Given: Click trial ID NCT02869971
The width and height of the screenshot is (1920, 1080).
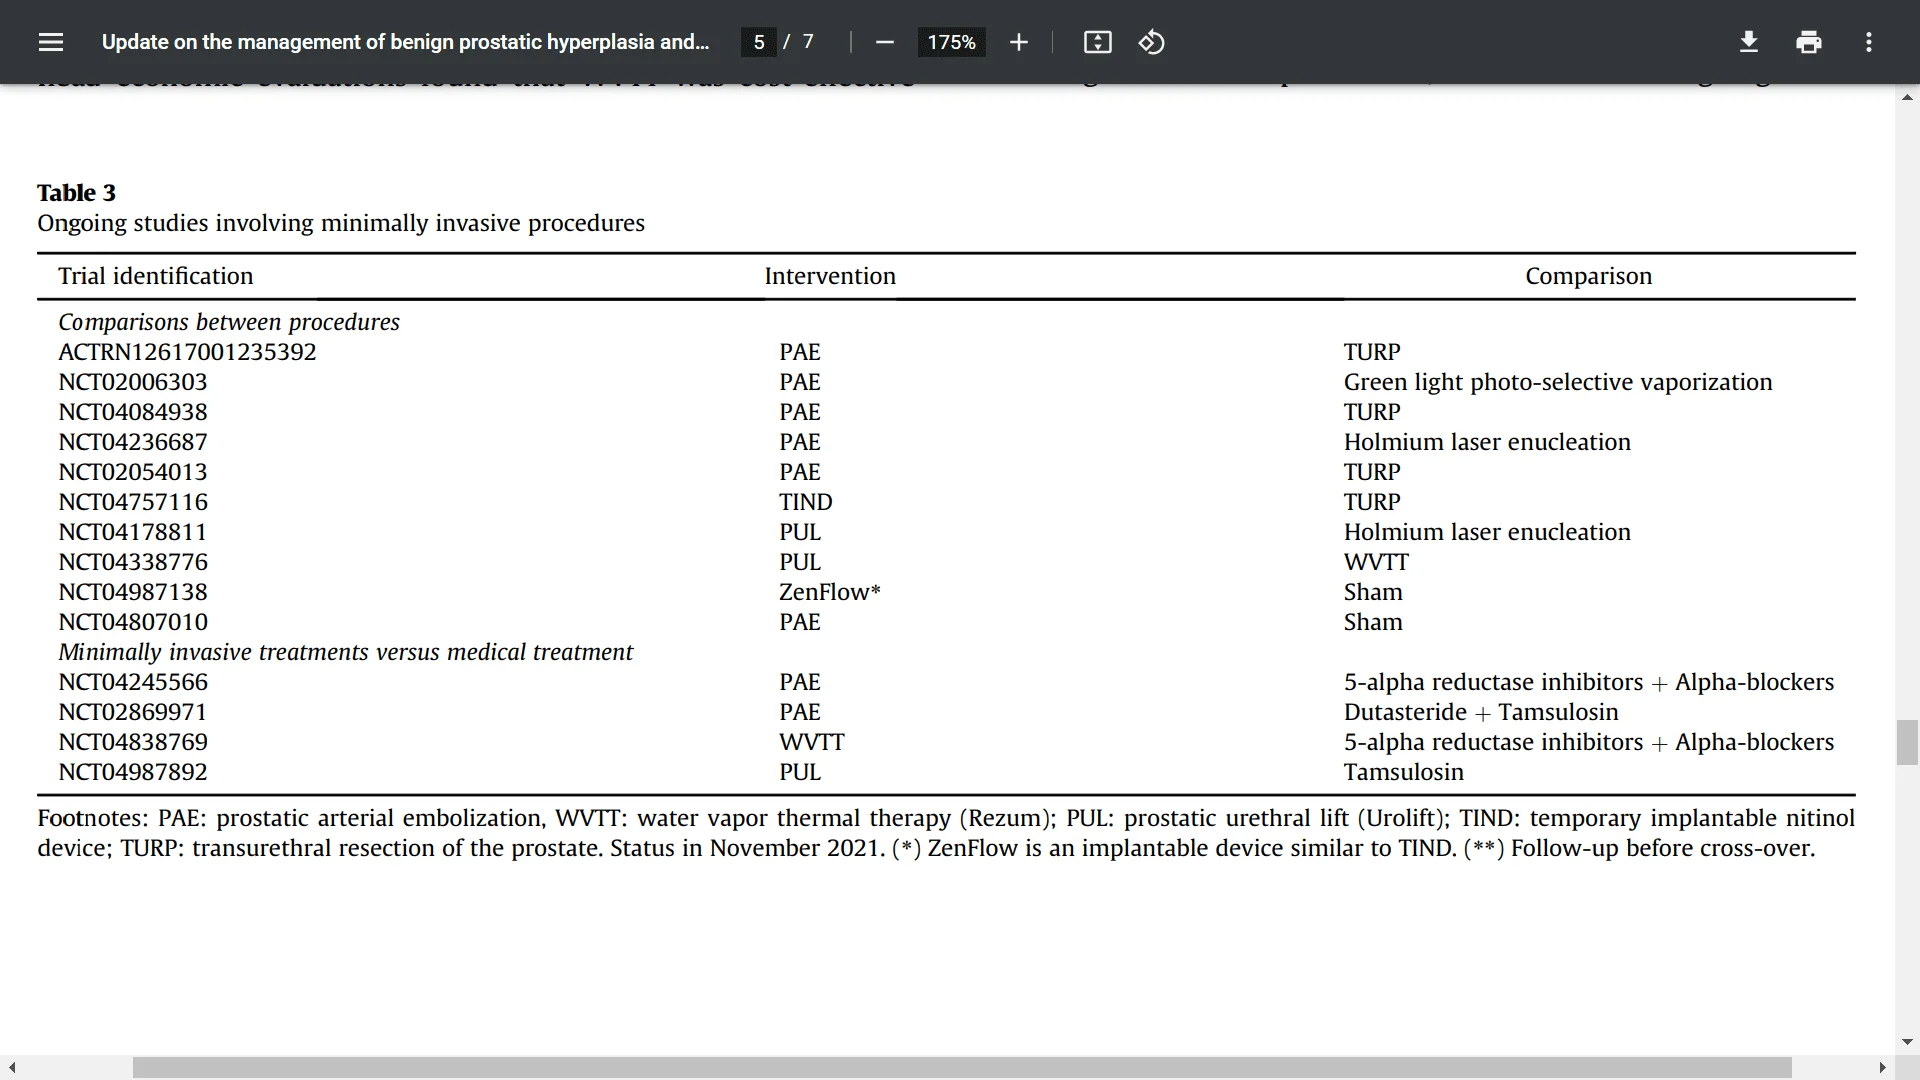Looking at the screenshot, I should [133, 712].
